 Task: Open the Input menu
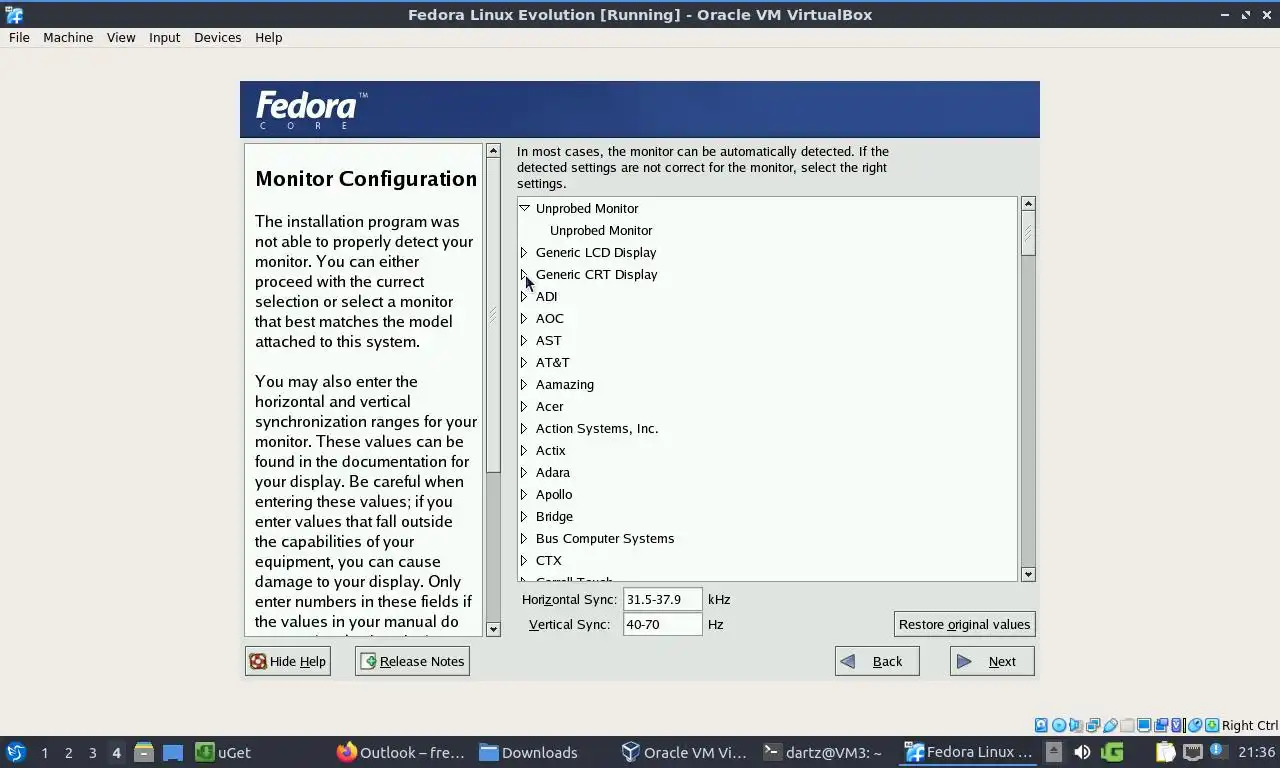point(164,37)
